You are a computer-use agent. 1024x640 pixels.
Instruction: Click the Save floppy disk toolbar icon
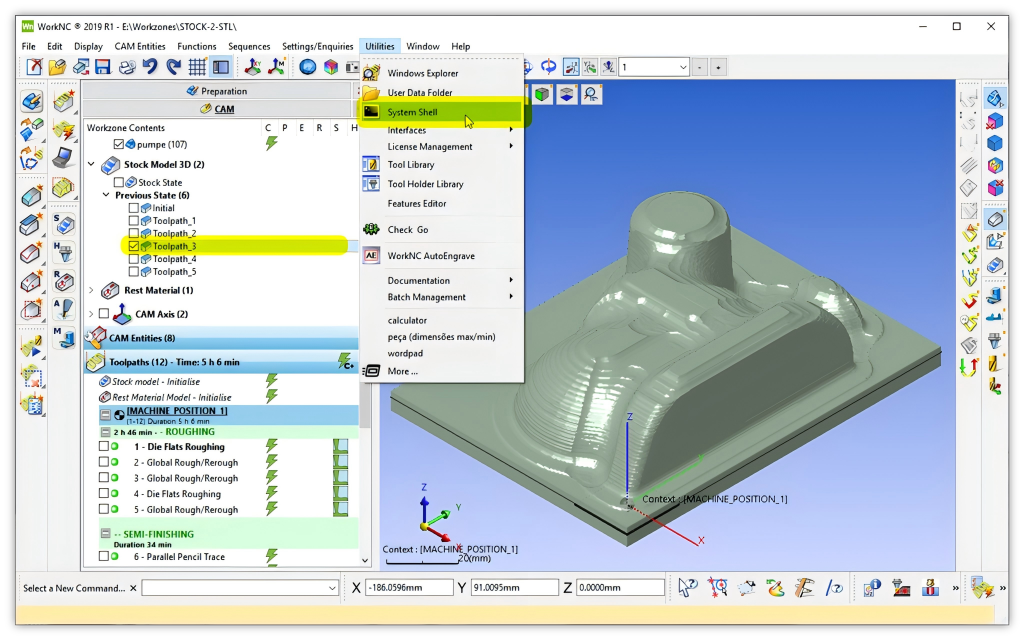click(103, 67)
